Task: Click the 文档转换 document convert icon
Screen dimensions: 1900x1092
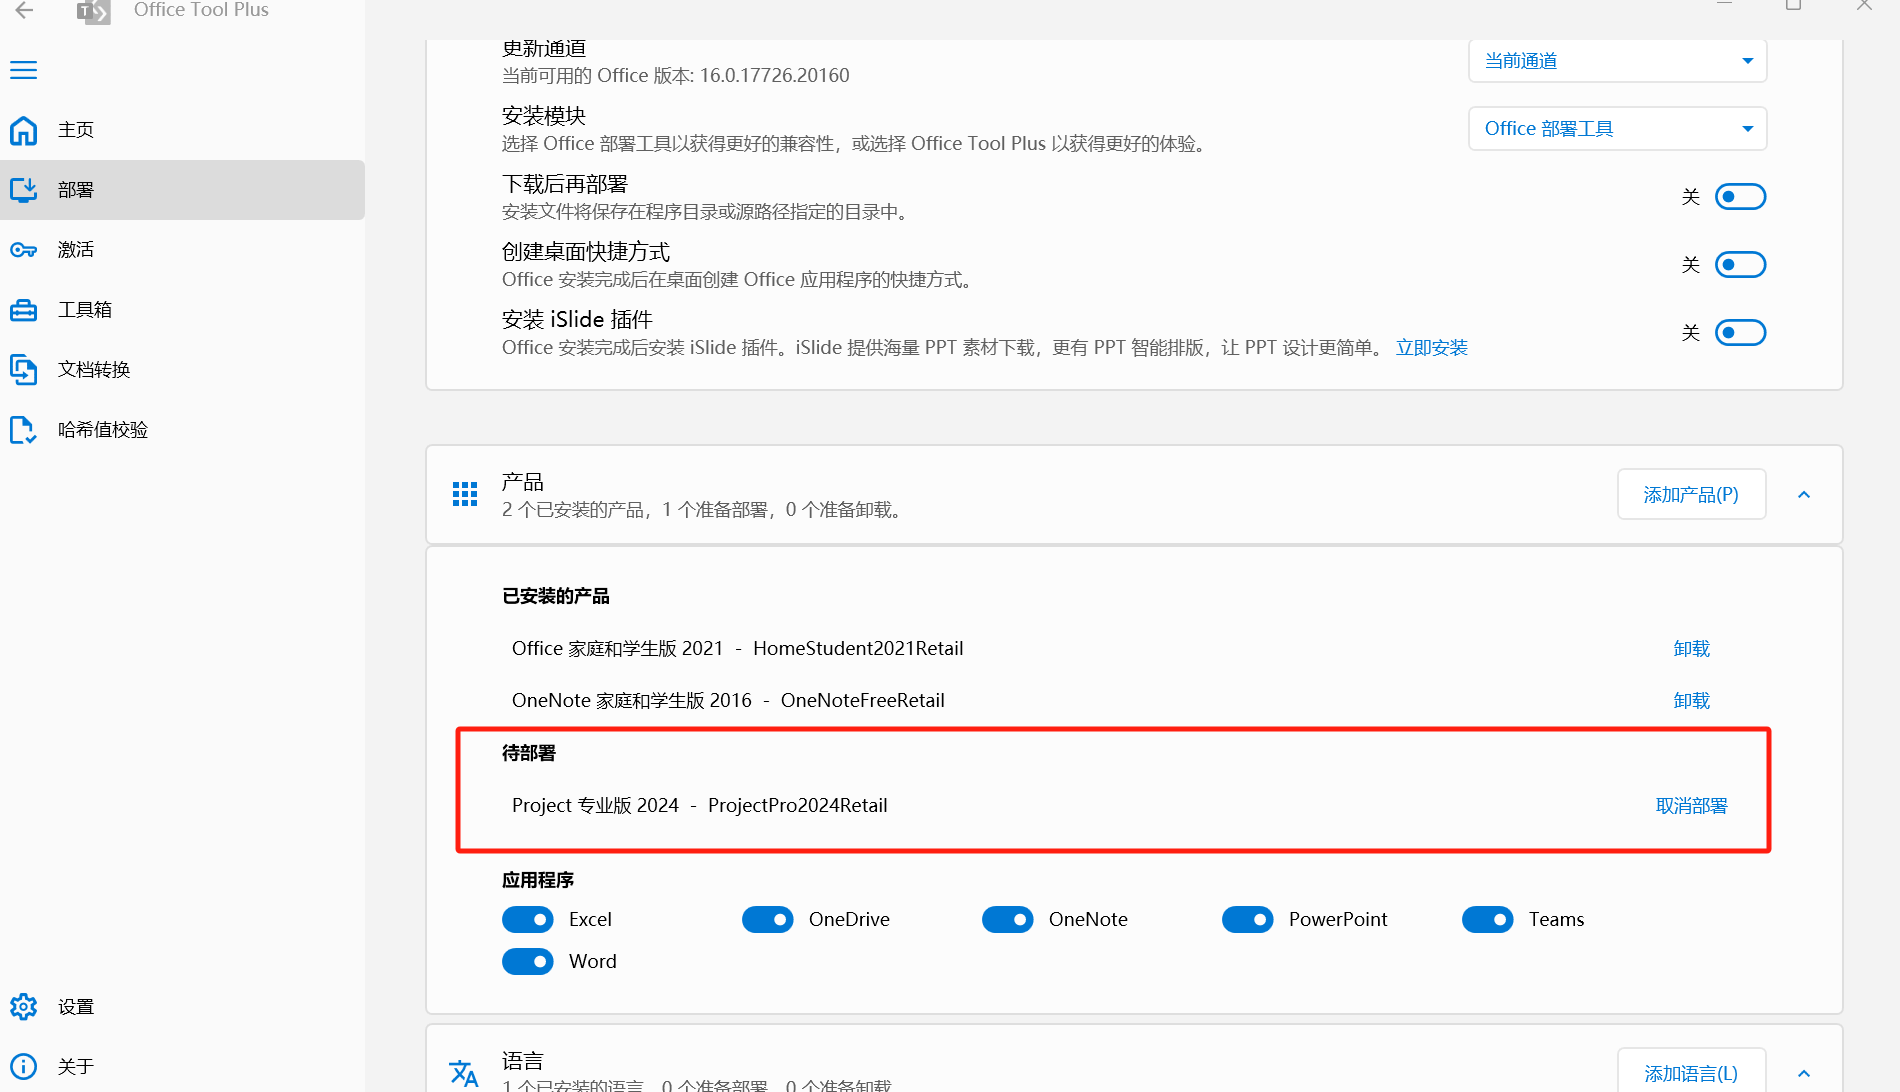Action: pyautogui.click(x=24, y=370)
